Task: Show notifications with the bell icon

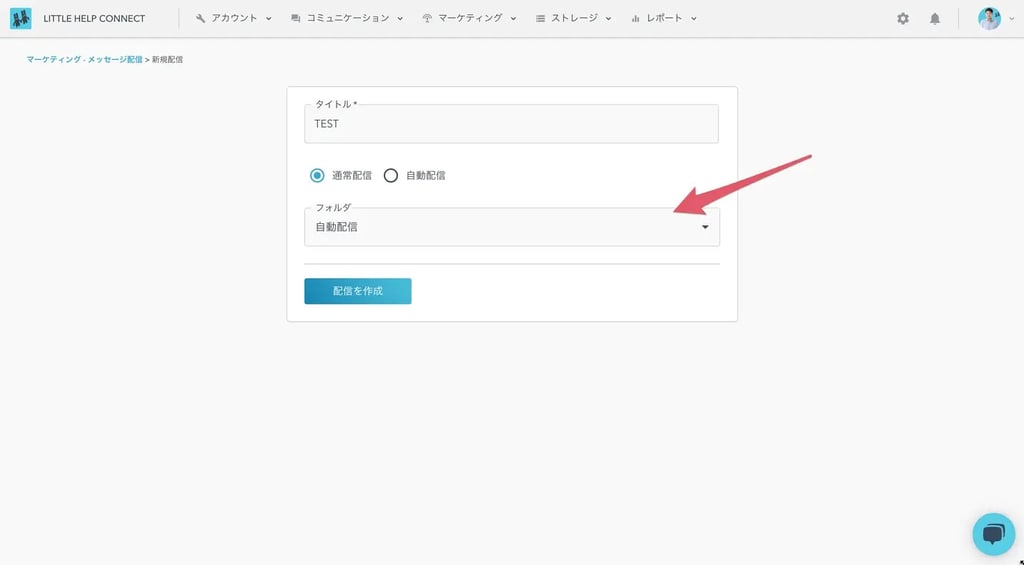Action: [x=935, y=18]
